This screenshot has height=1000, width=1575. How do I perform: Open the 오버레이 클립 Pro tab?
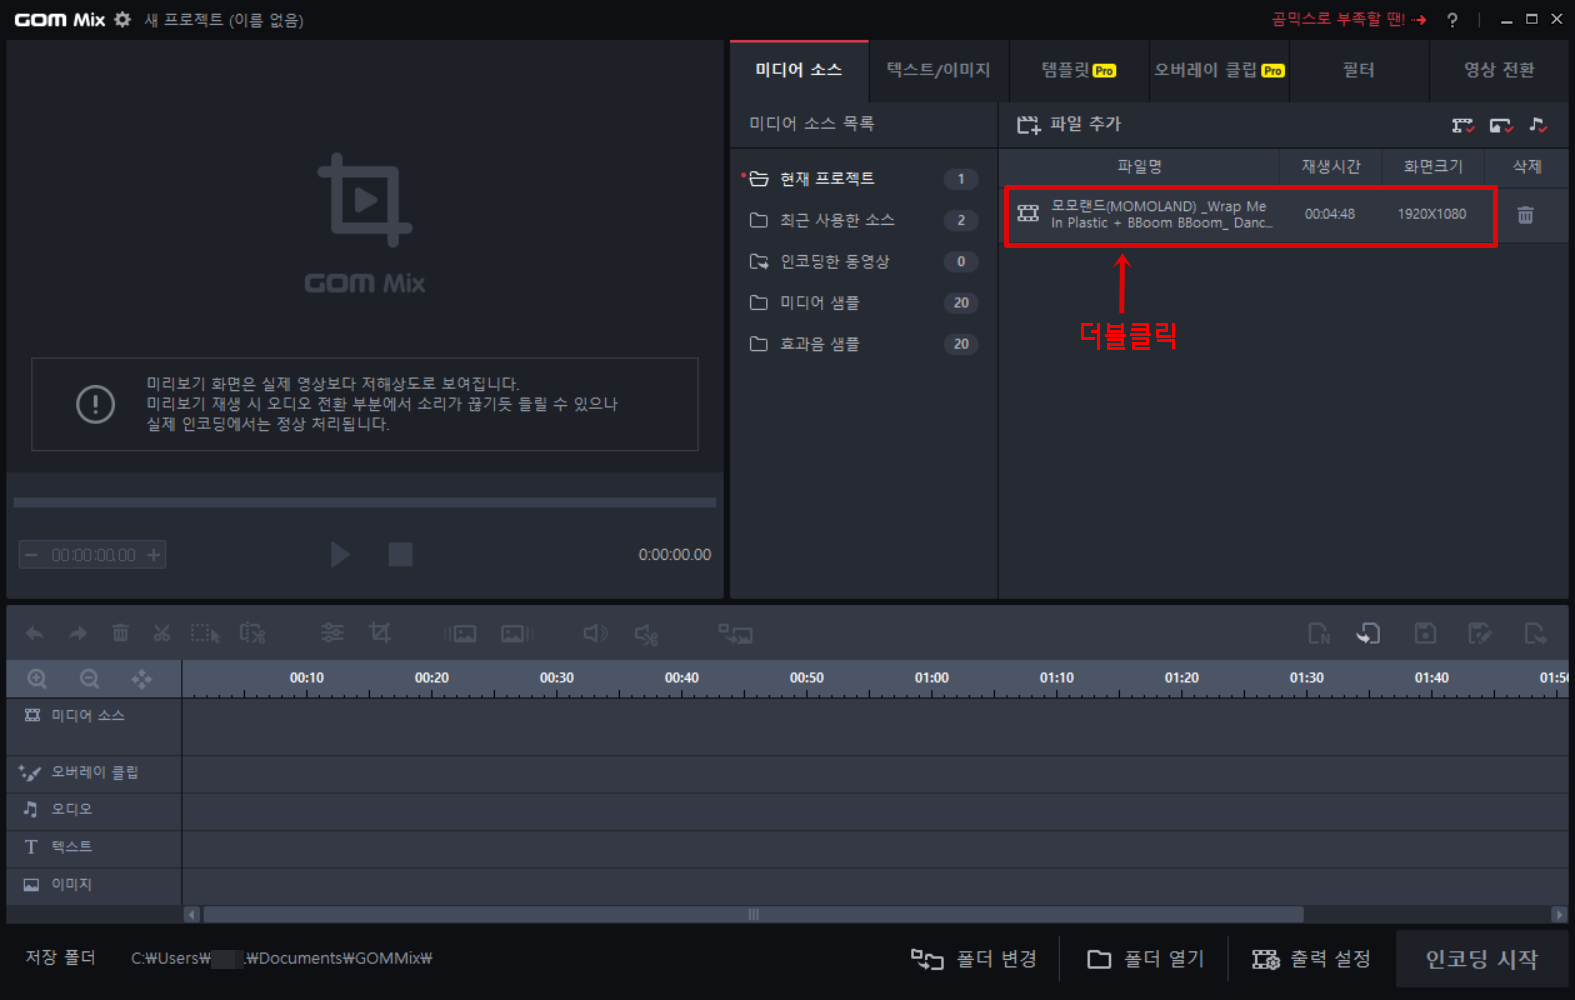click(x=1219, y=70)
